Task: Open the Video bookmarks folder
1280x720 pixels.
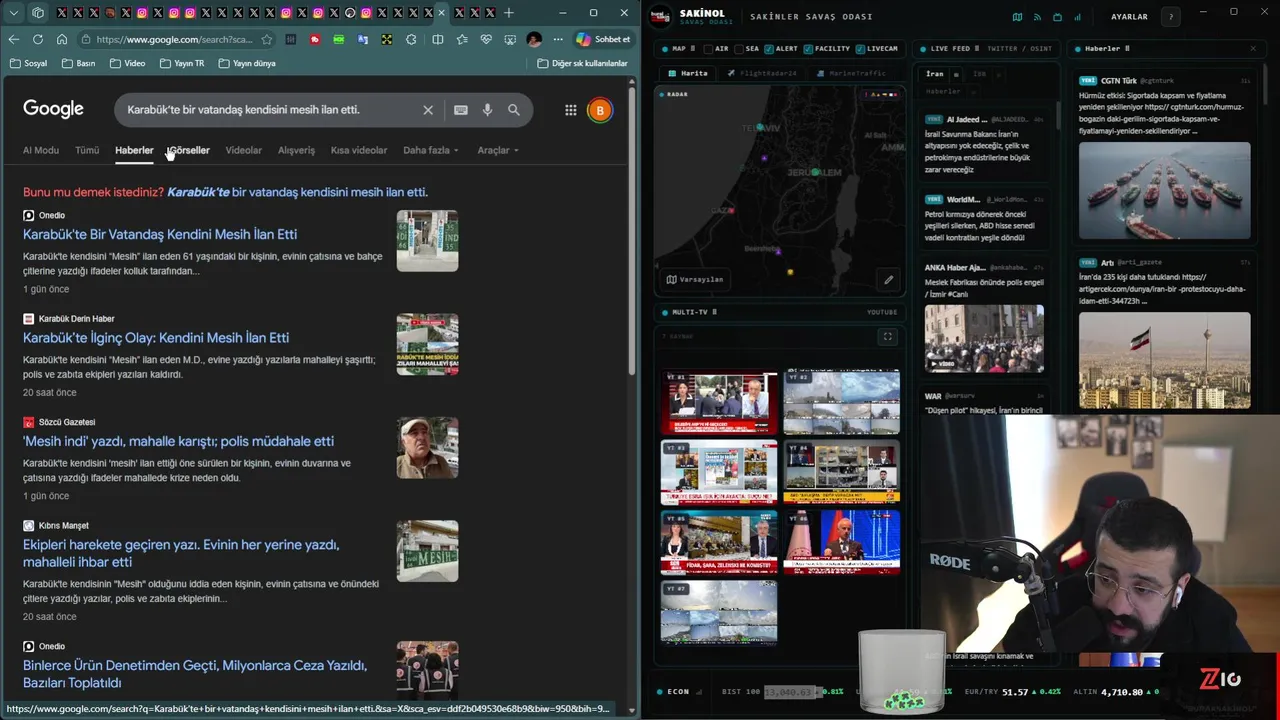Action: [x=128, y=63]
